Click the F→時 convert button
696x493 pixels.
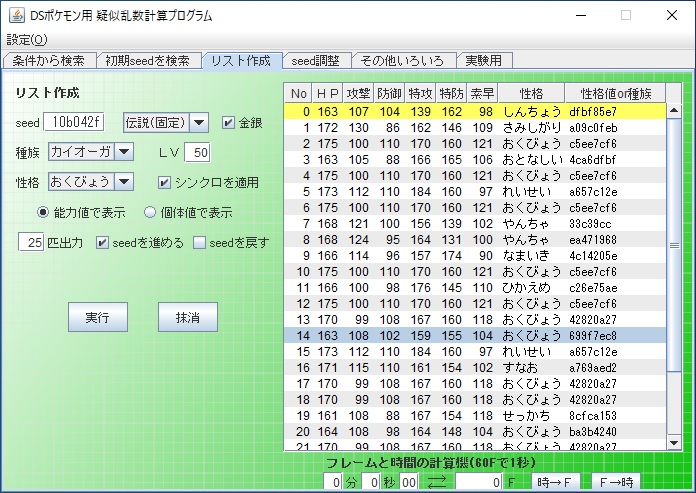616,482
